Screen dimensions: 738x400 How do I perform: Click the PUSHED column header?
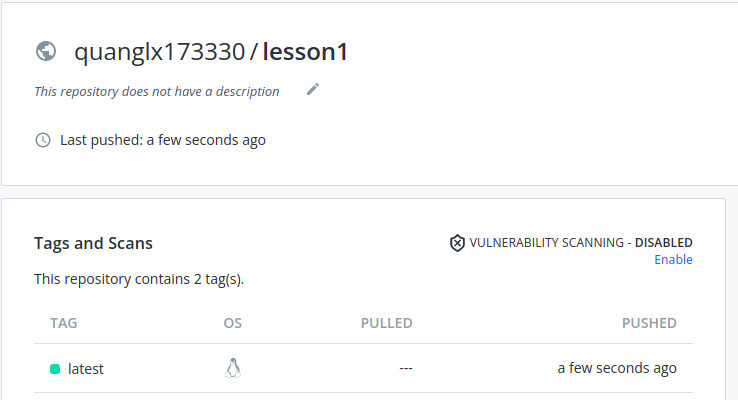pyautogui.click(x=649, y=323)
